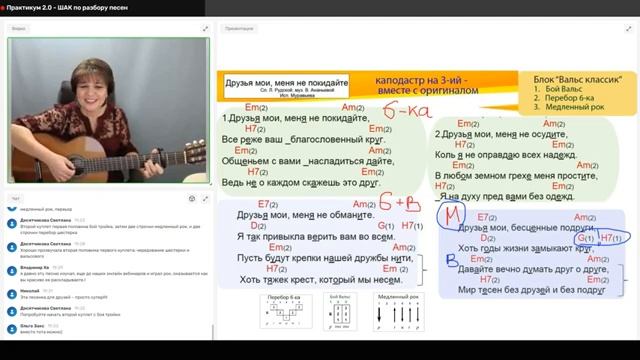
Task: Click chat message 'вместе тоτа можно)' from Ольга Закс
Action: click(x=42, y=332)
